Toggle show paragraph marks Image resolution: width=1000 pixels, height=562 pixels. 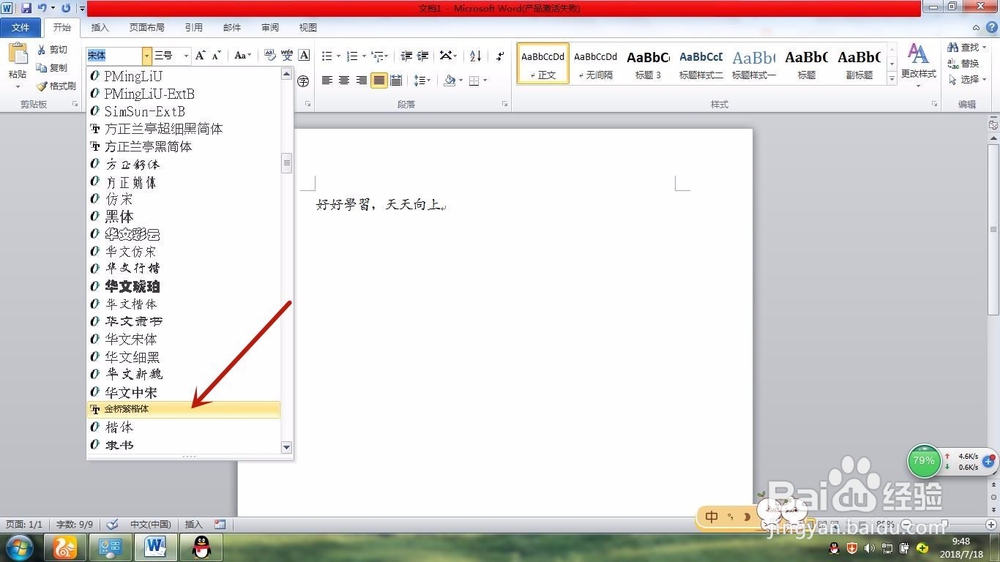(x=499, y=56)
